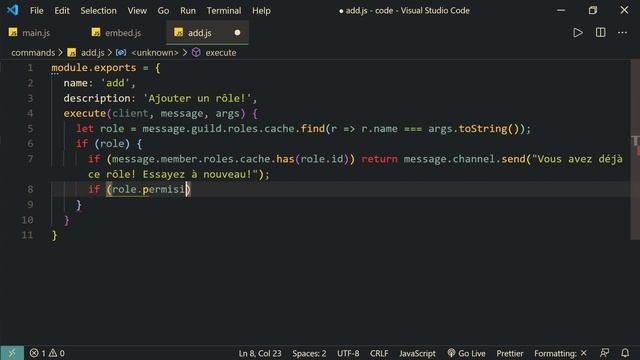
Task: Click the main.js tab file icon
Action: [x=13, y=32]
